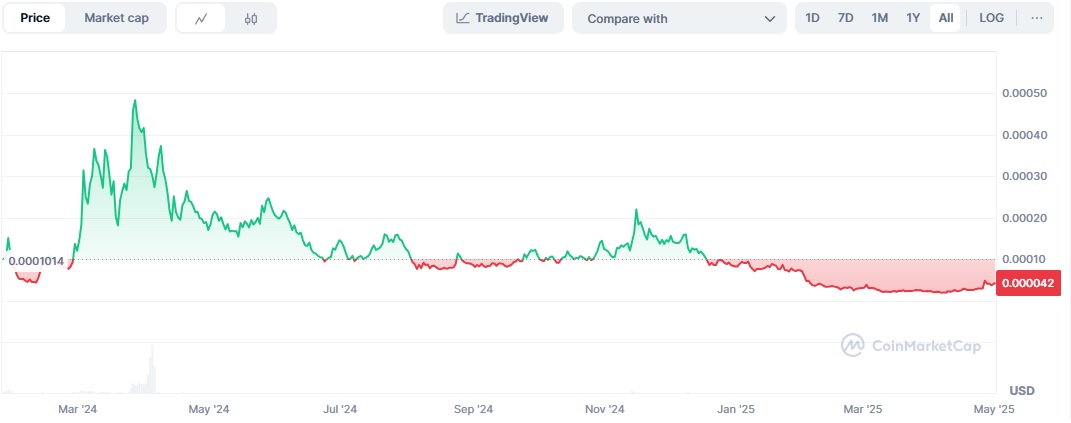Screen dimensions: 1071x423
Task: Set chart range to 7D
Action: pos(846,18)
